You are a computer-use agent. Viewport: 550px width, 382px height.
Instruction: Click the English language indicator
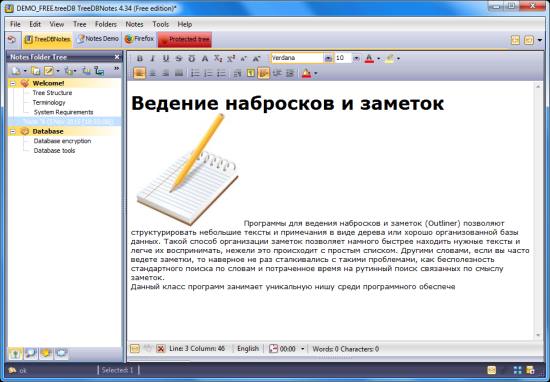248,349
